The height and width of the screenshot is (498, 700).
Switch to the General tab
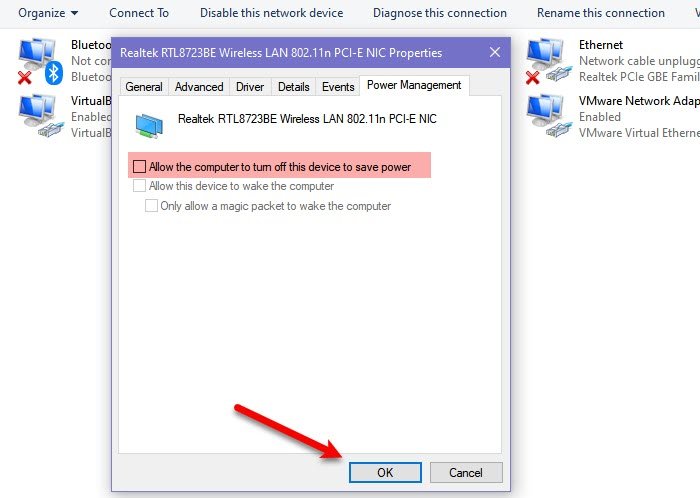[144, 87]
